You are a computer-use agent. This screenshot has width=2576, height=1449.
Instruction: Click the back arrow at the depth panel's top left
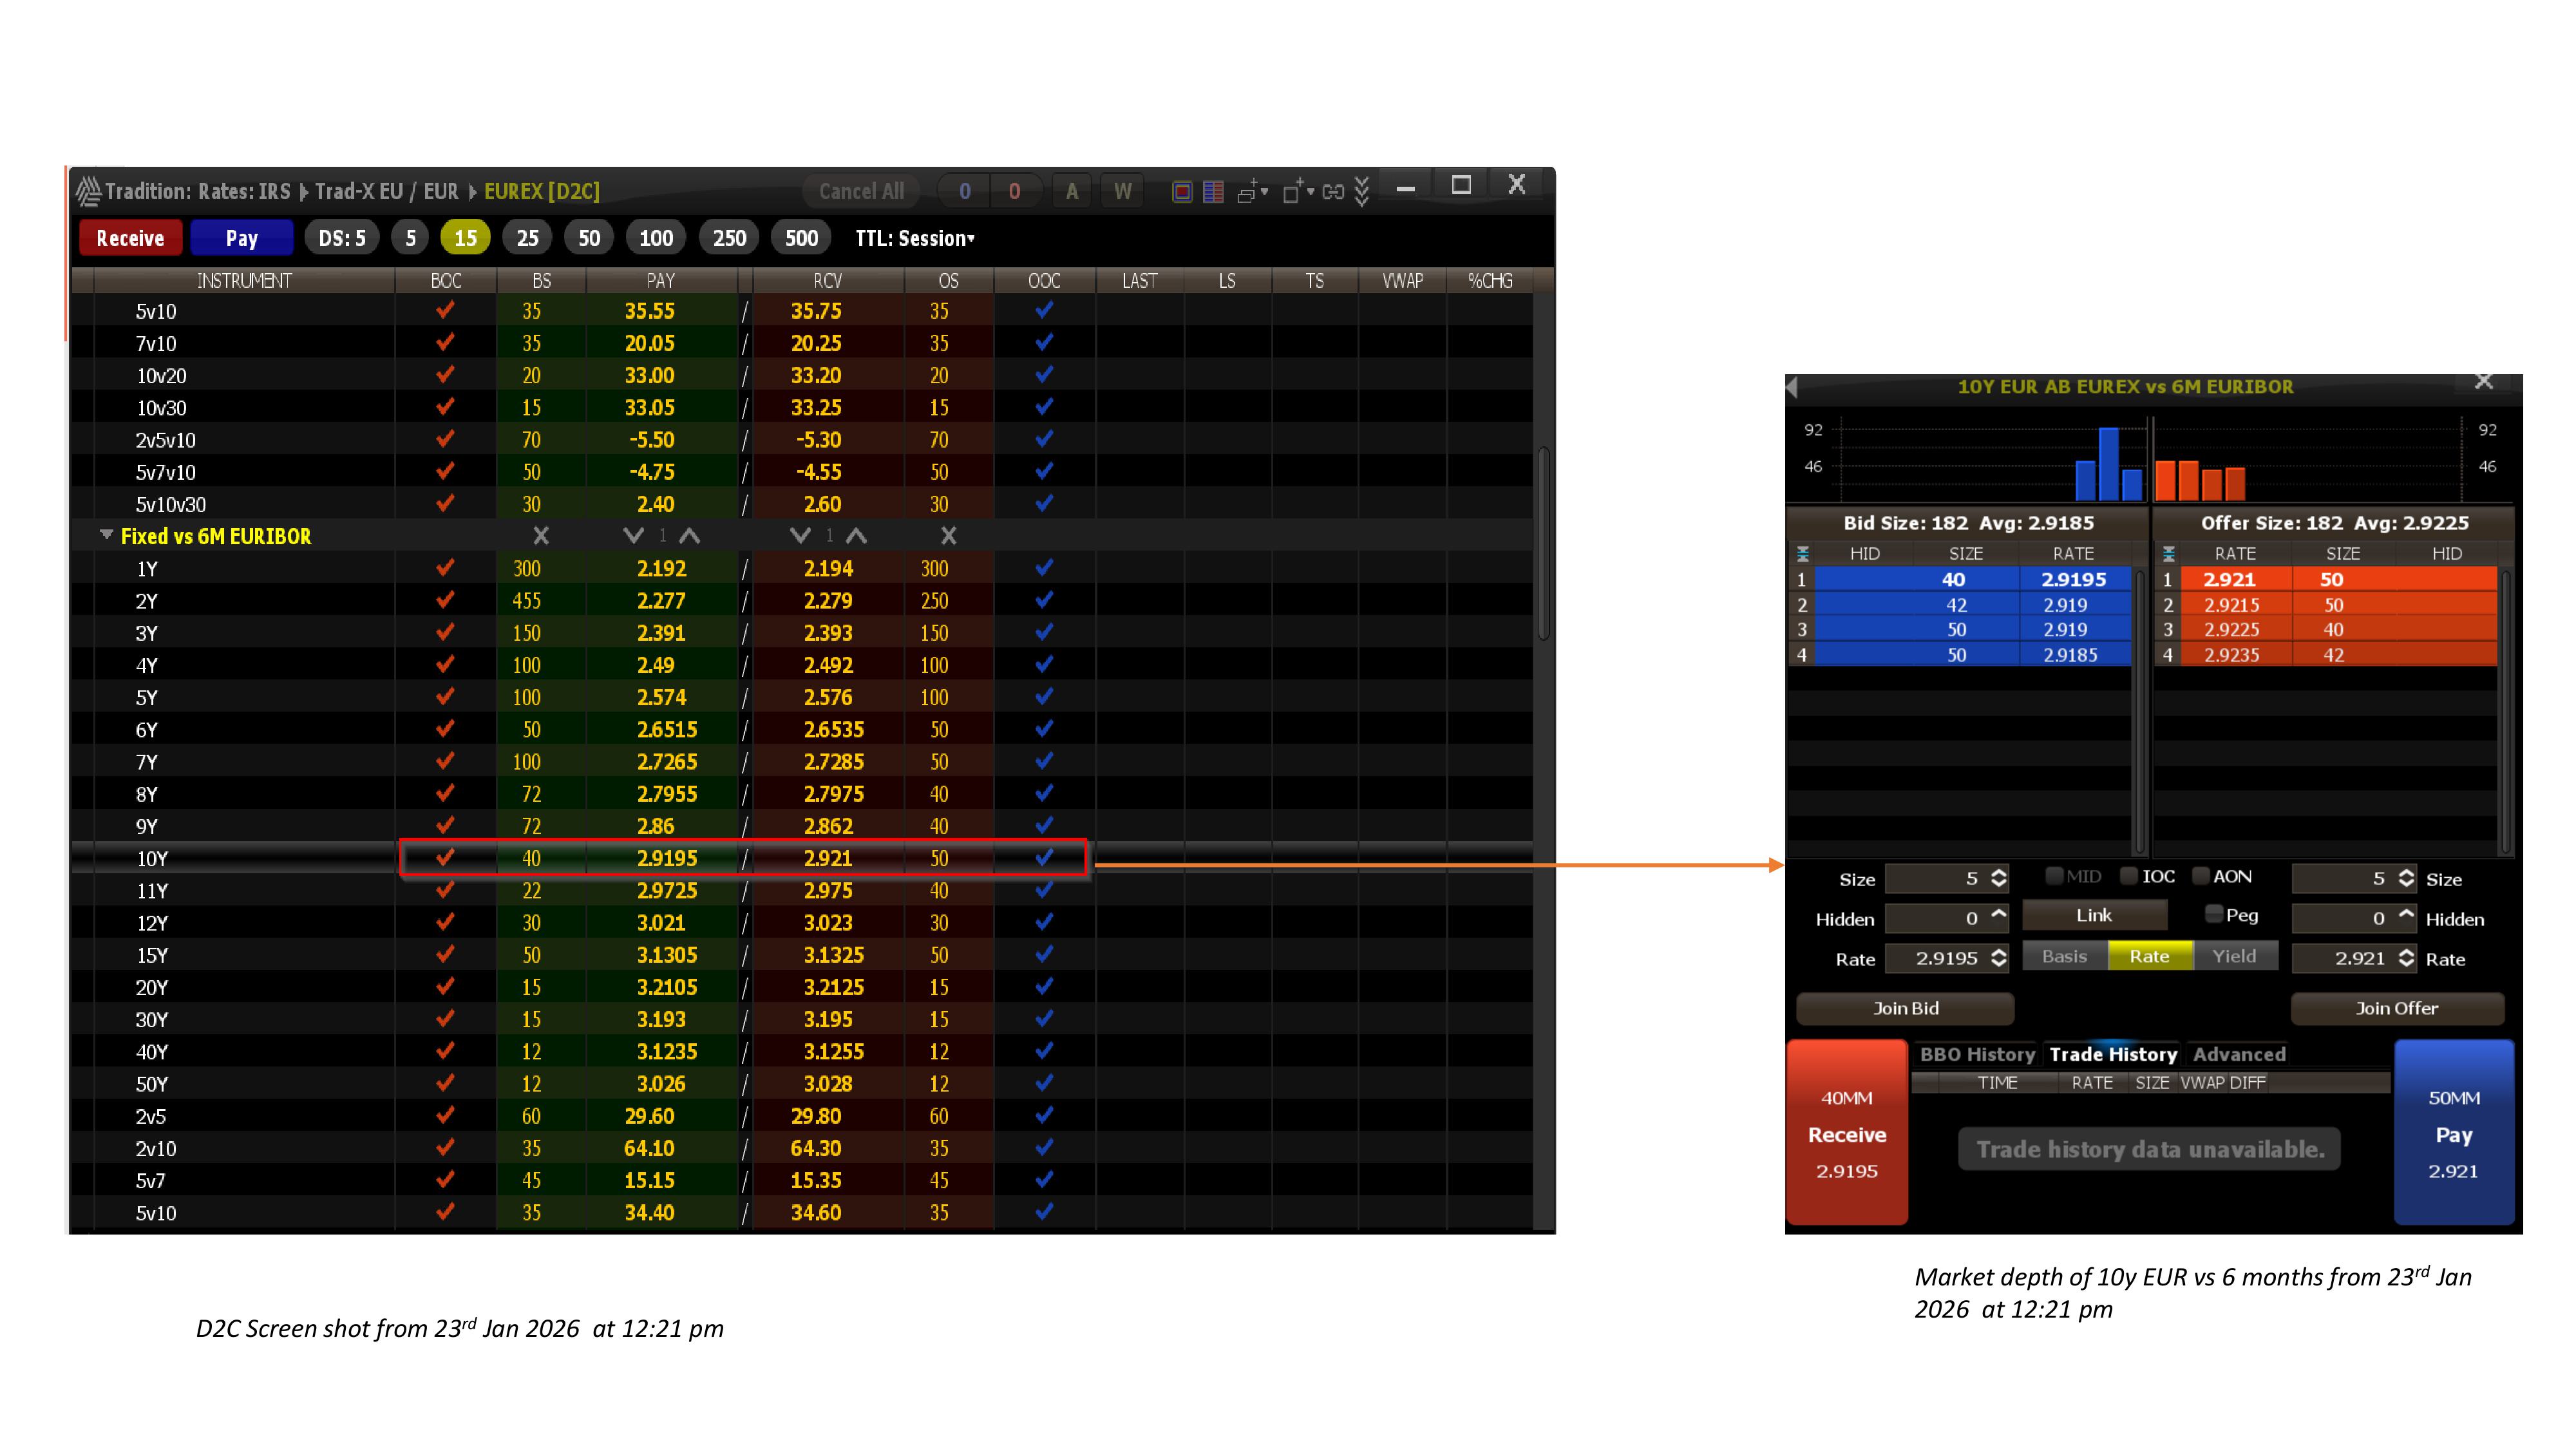coord(1793,387)
